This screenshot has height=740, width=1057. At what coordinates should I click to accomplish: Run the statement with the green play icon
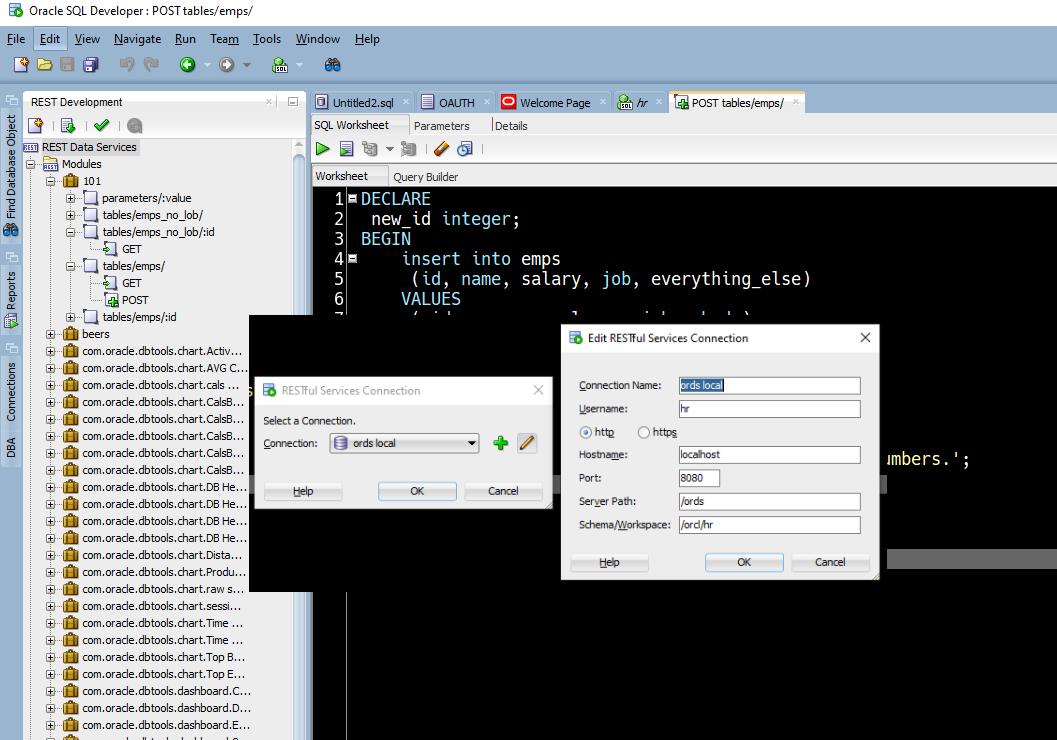pyautogui.click(x=323, y=149)
